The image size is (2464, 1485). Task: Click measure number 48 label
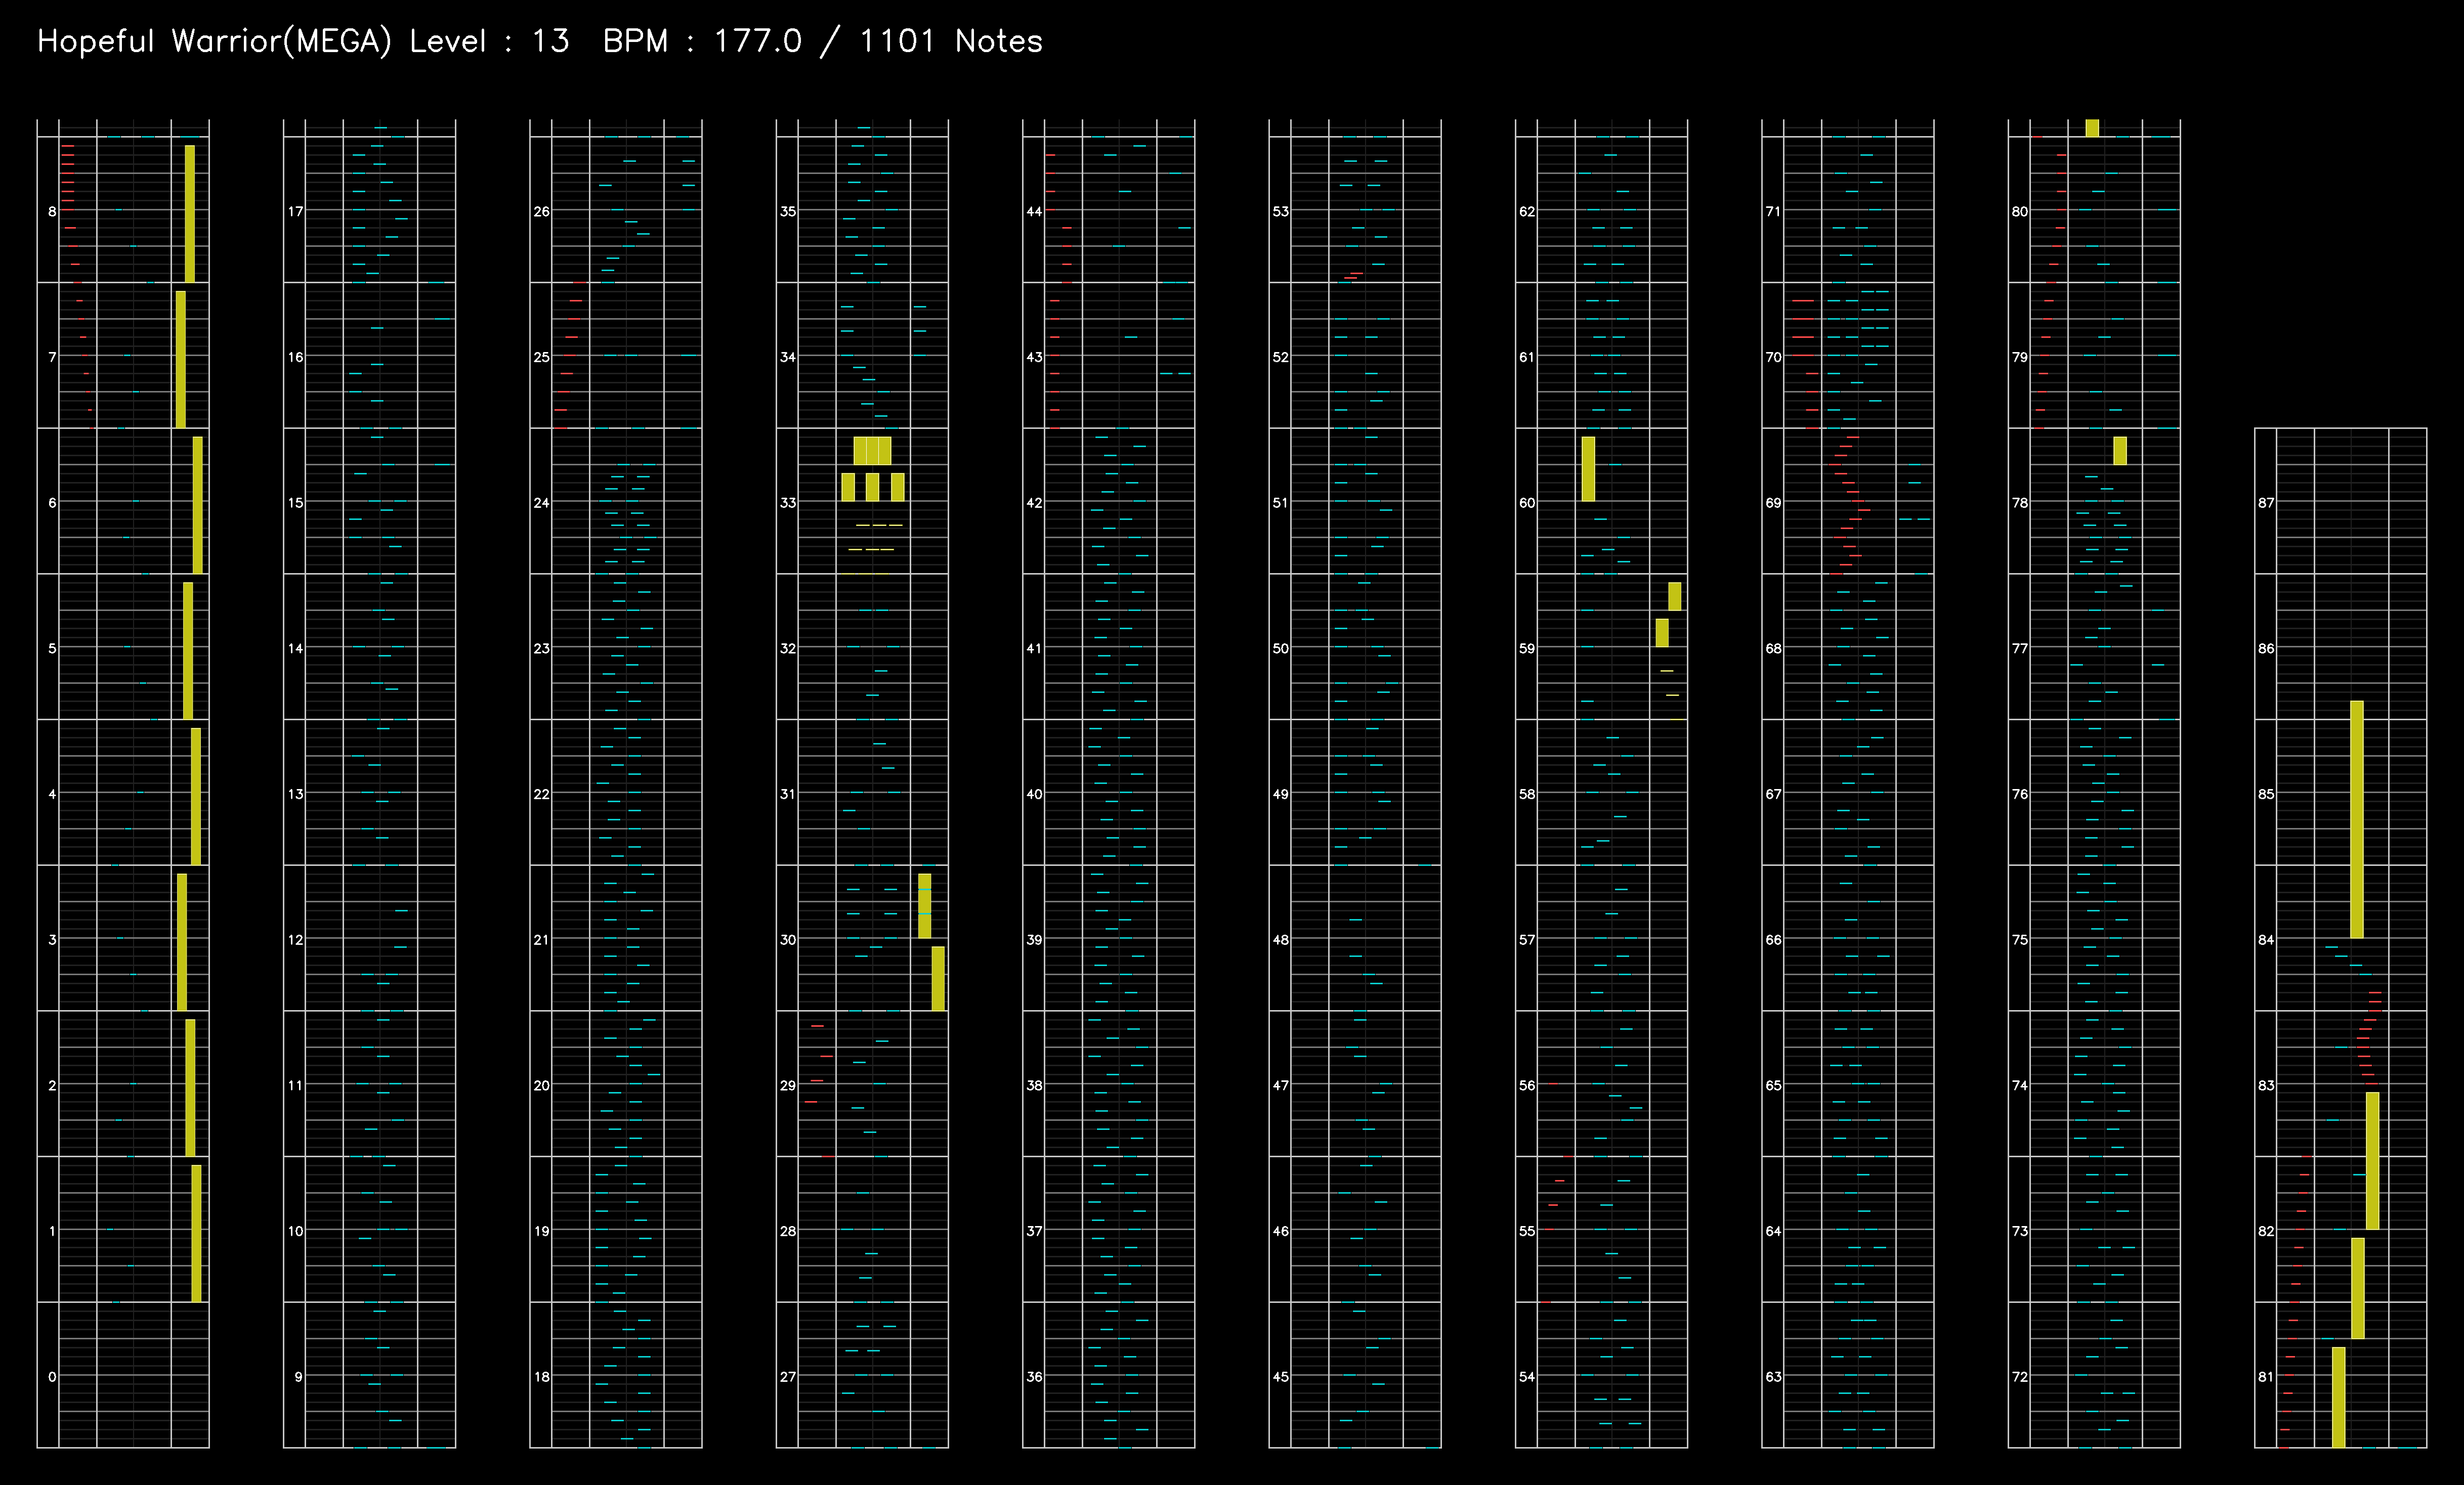[x=1281, y=940]
